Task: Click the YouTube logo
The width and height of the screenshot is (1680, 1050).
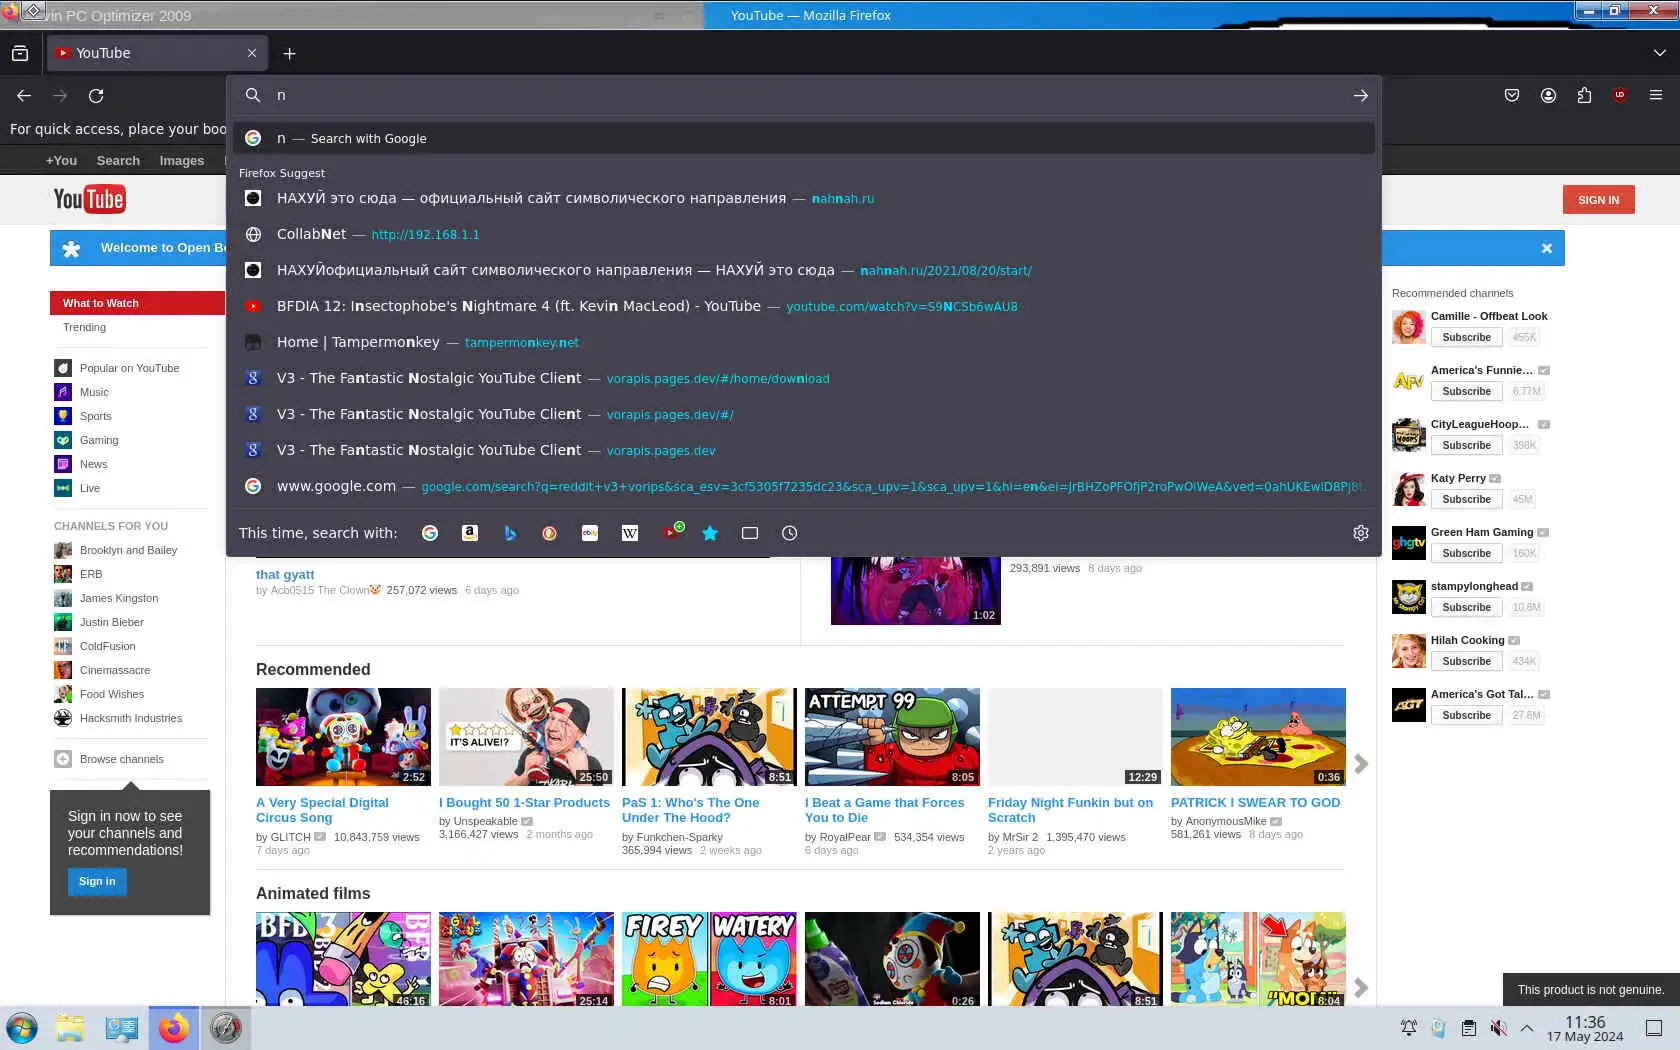Action: [x=89, y=199]
